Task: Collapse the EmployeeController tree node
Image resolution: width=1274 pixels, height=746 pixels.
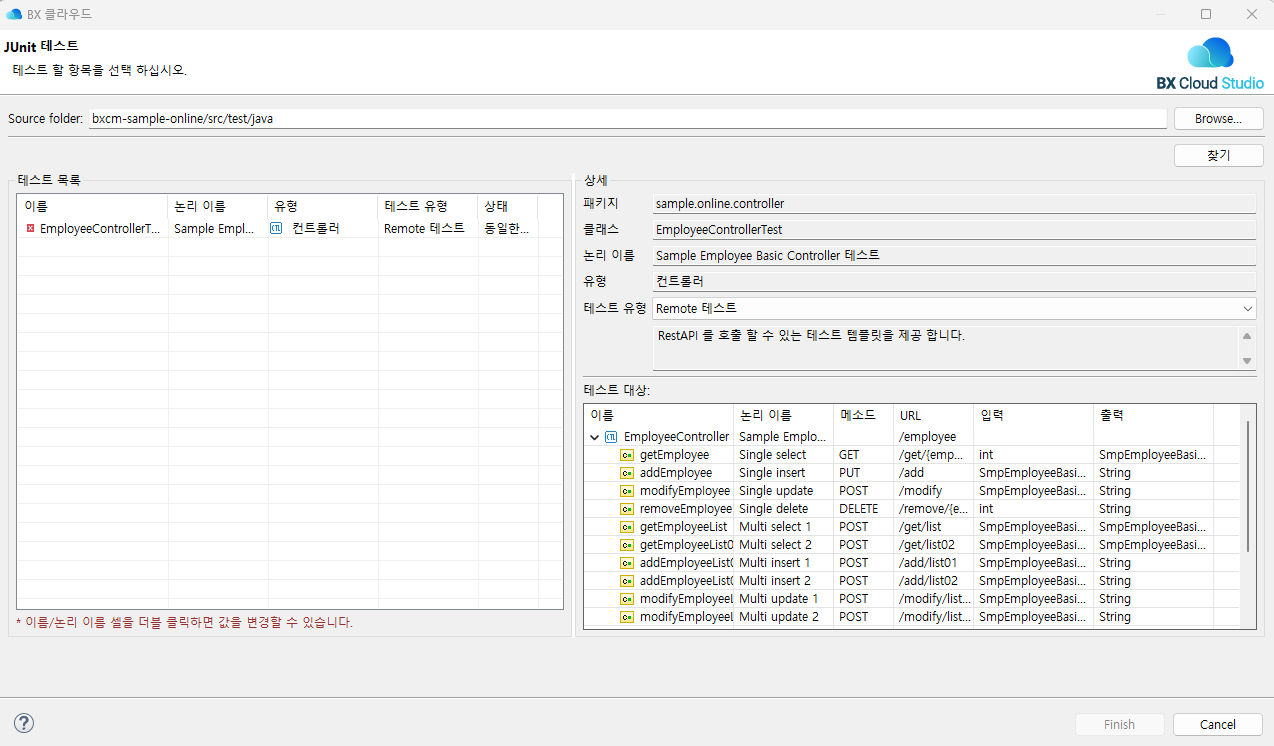Action: pyautogui.click(x=595, y=437)
